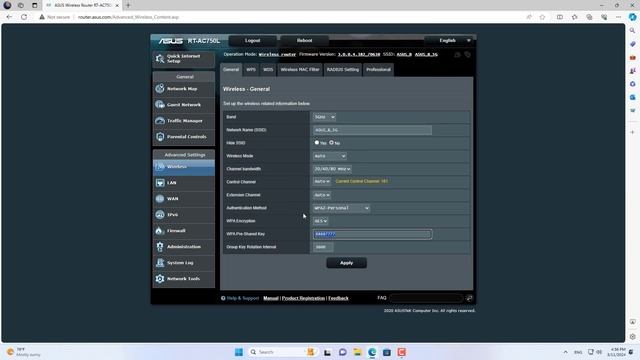This screenshot has height=360, width=640.
Task: Open Firewall settings
Action: pos(184,231)
